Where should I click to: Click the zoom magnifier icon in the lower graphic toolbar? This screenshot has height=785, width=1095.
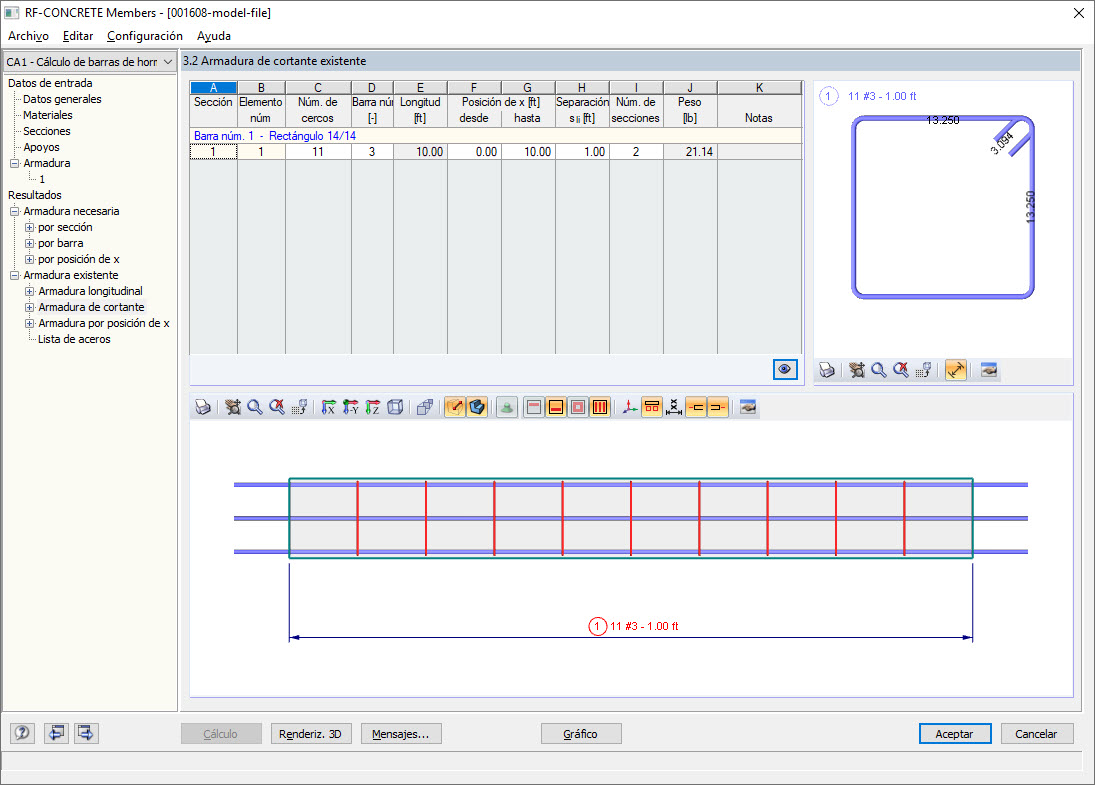coord(255,407)
